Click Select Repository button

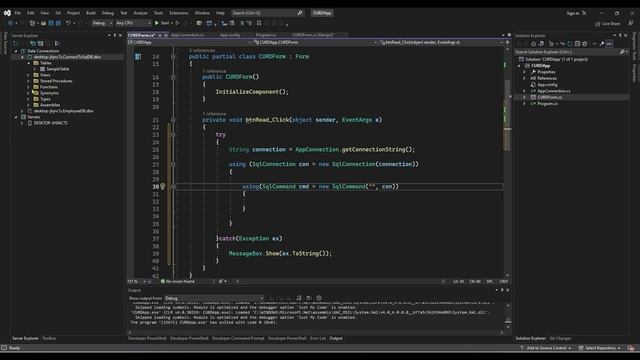[x=600, y=348]
